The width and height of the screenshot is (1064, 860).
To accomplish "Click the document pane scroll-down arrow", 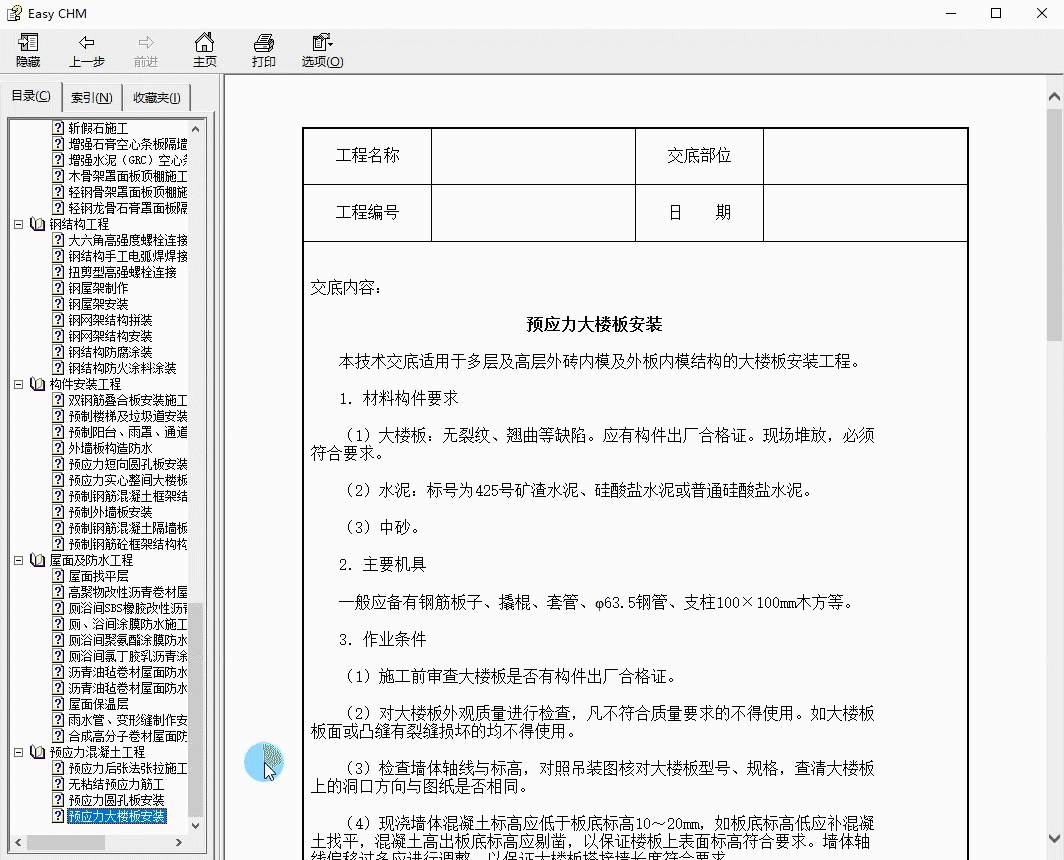I will [1054, 838].
